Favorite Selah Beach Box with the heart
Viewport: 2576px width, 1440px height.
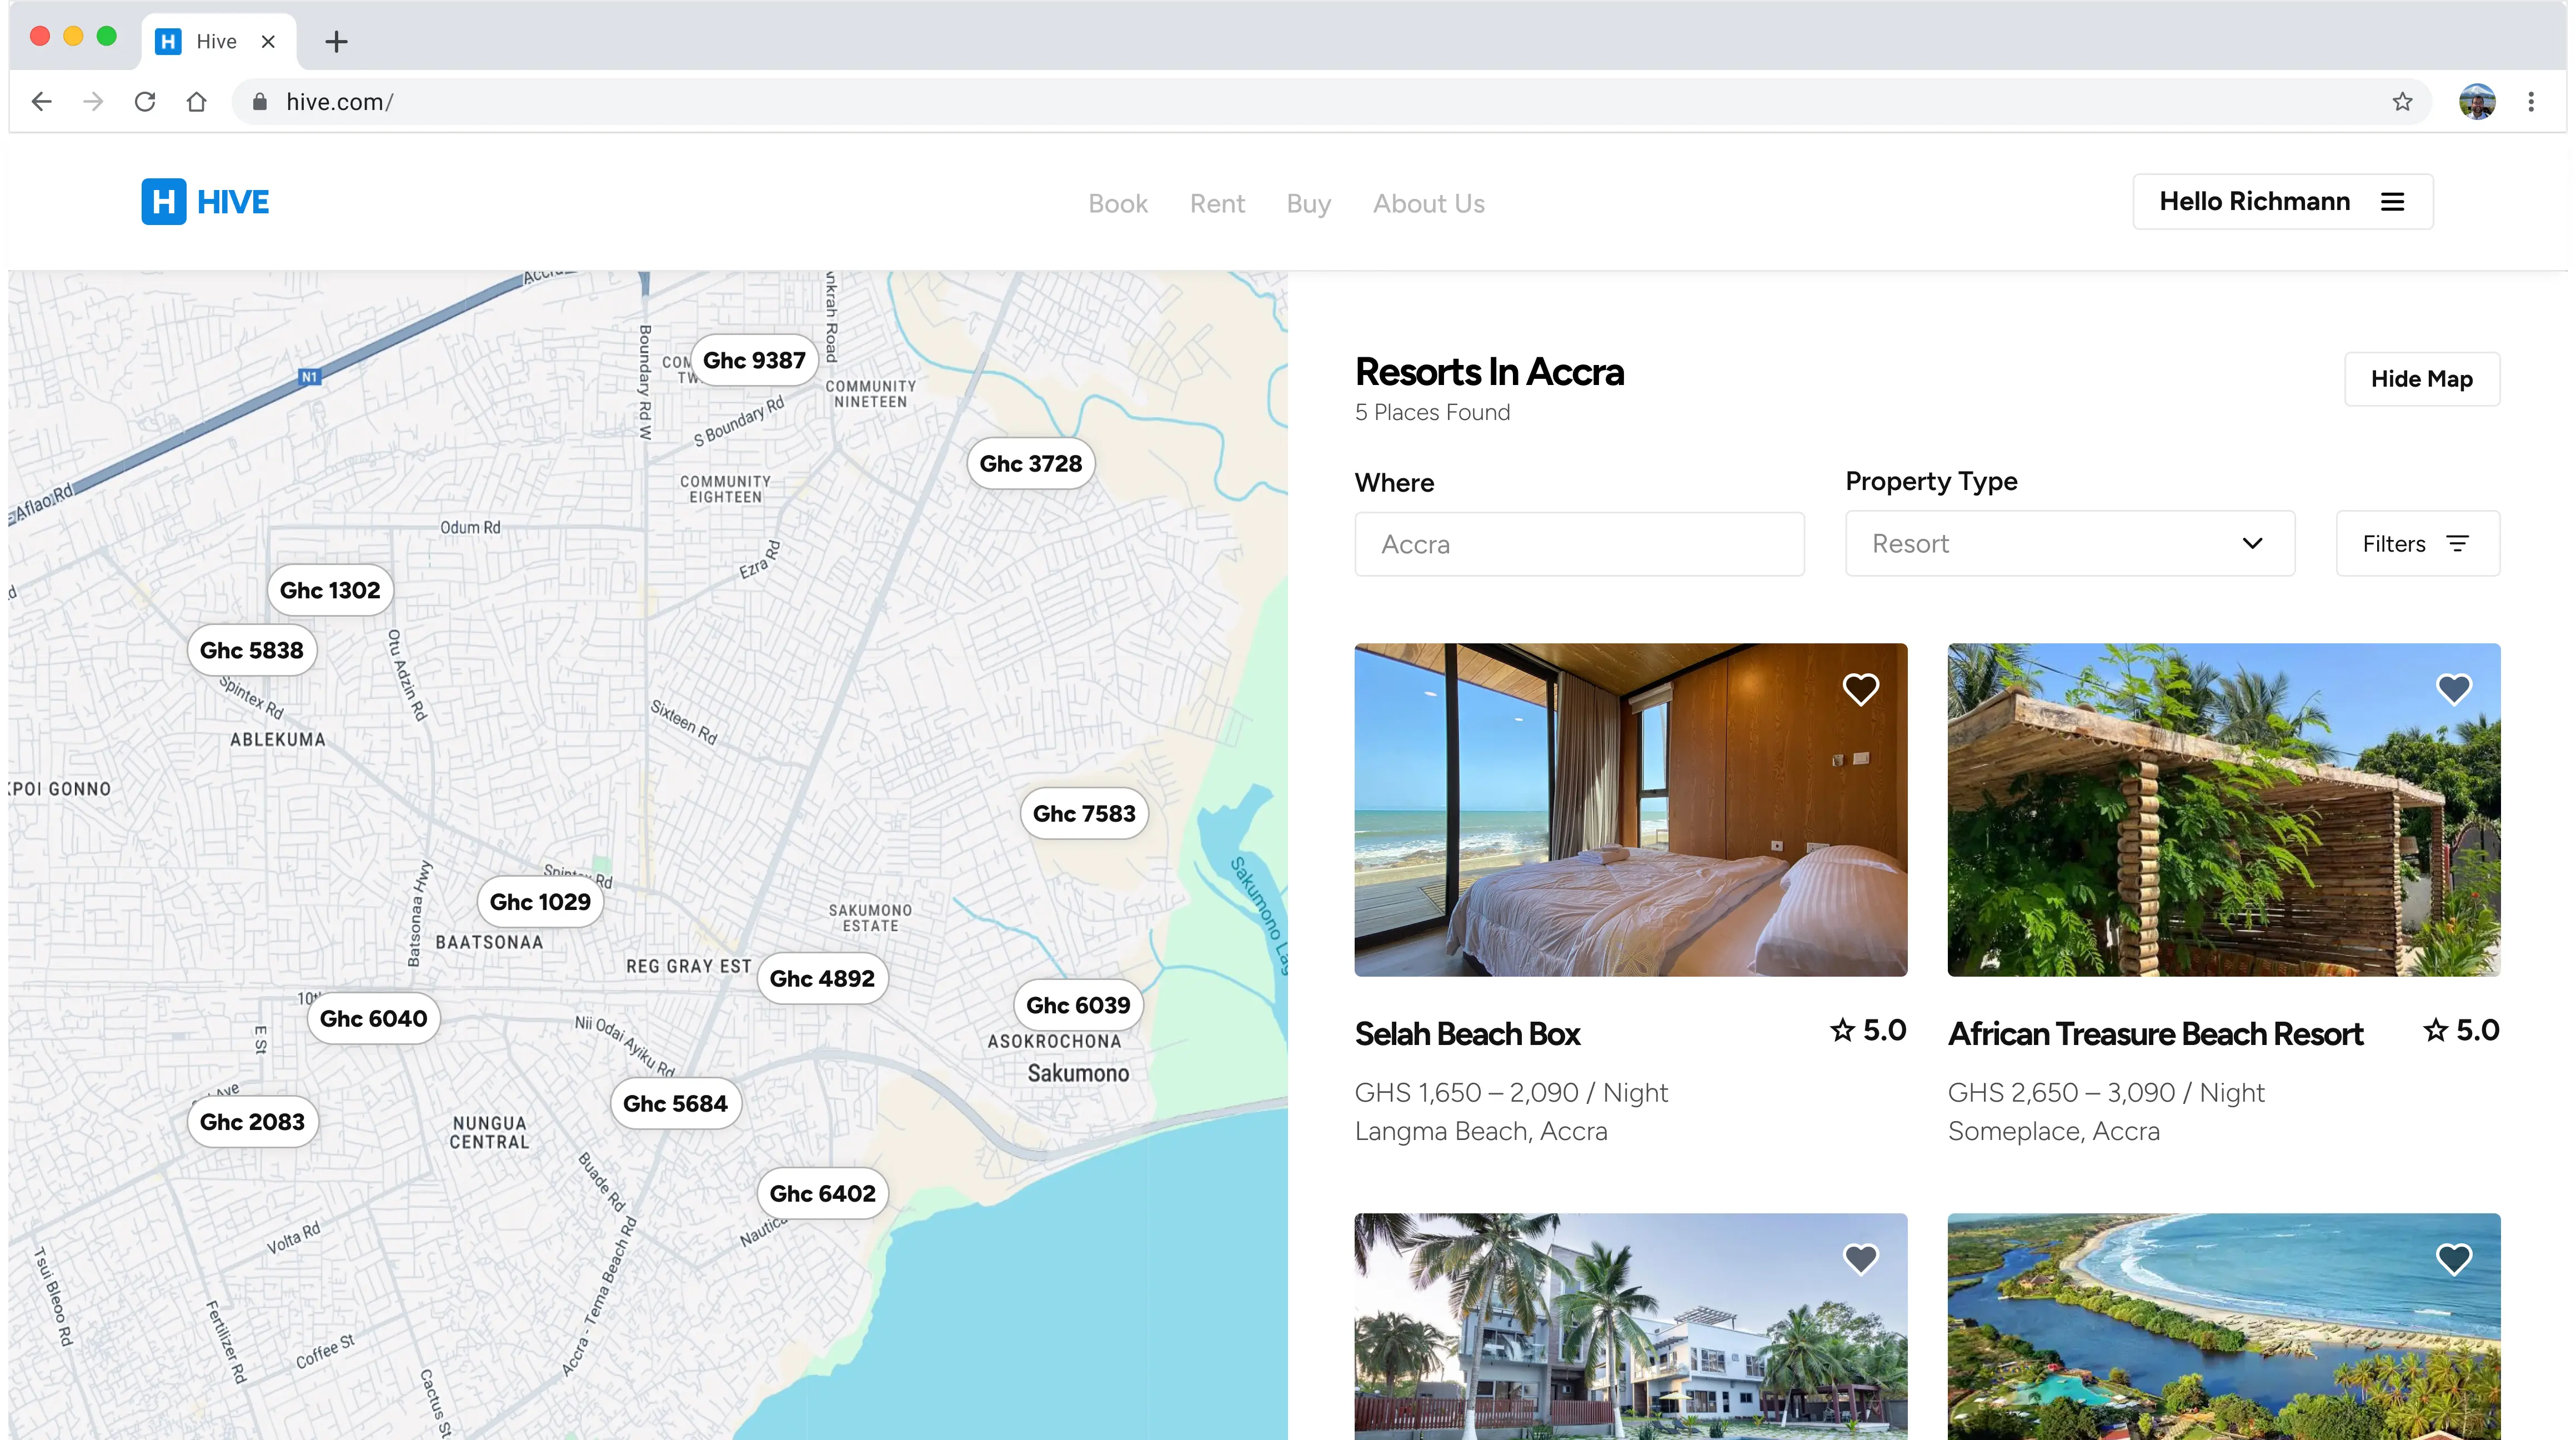[x=1860, y=689]
